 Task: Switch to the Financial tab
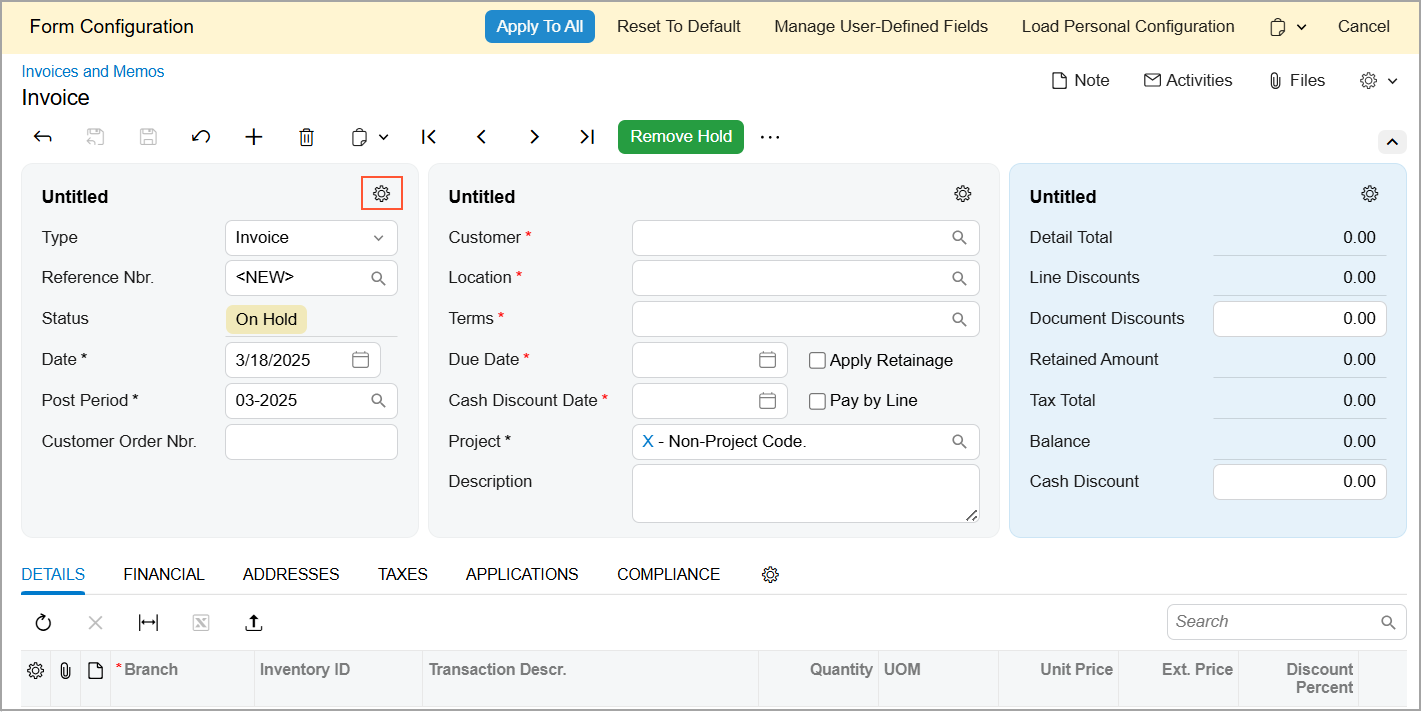pos(164,575)
